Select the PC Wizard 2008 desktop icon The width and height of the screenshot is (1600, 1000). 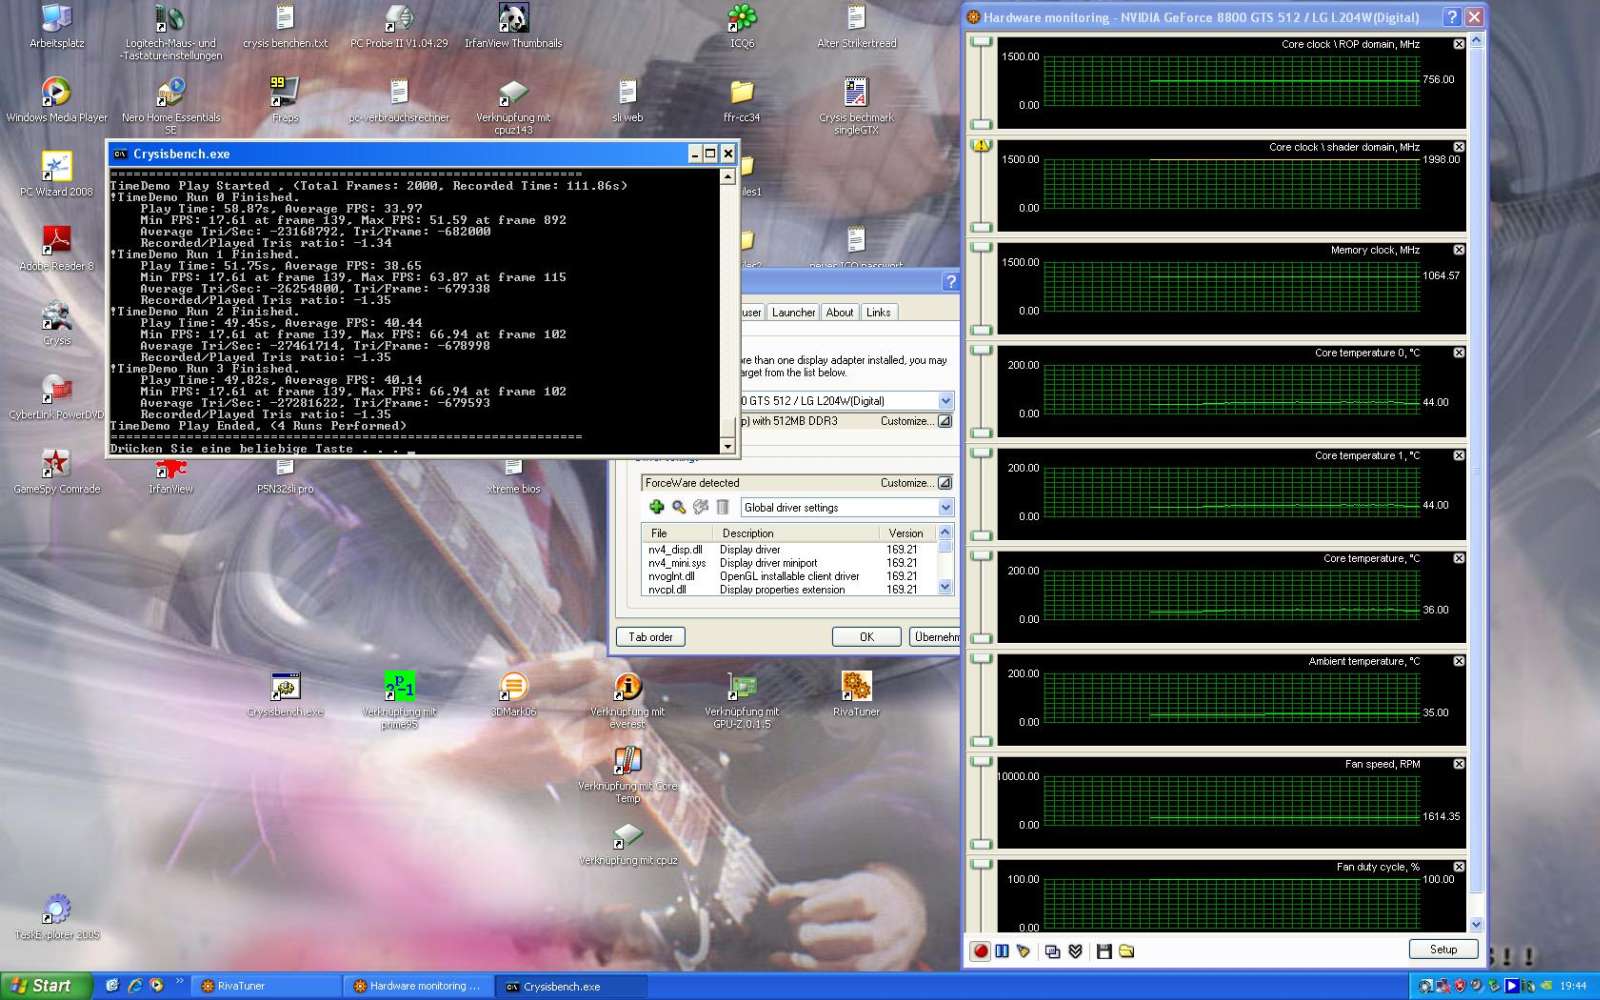[x=57, y=174]
